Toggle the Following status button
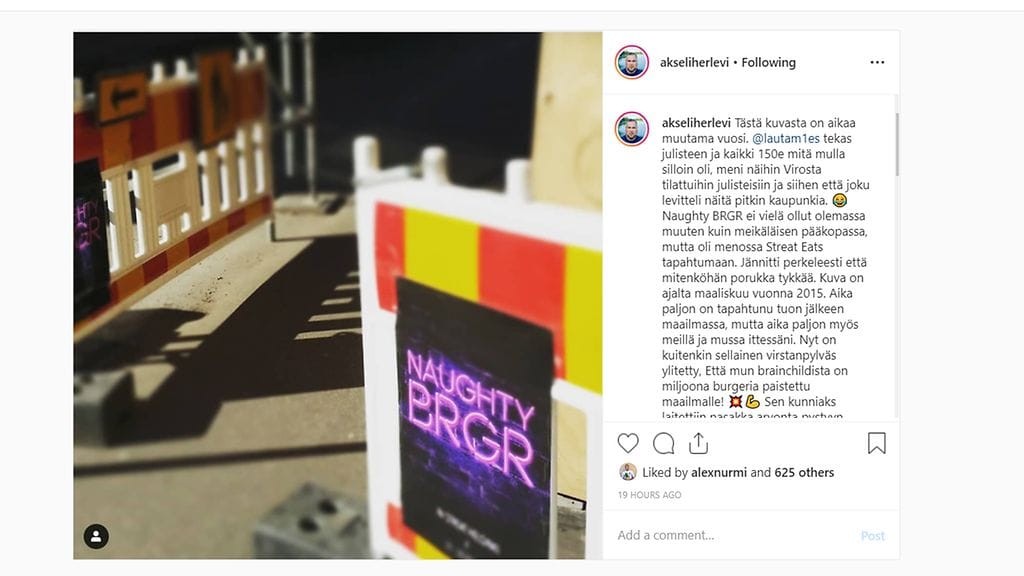This screenshot has height=576, width=1024. coord(768,63)
